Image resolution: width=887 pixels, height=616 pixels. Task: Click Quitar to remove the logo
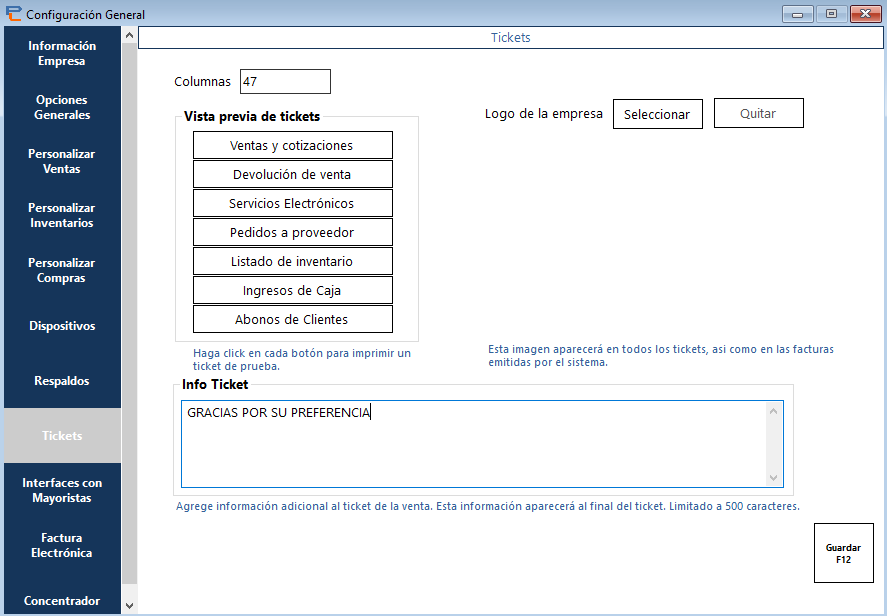pos(759,113)
